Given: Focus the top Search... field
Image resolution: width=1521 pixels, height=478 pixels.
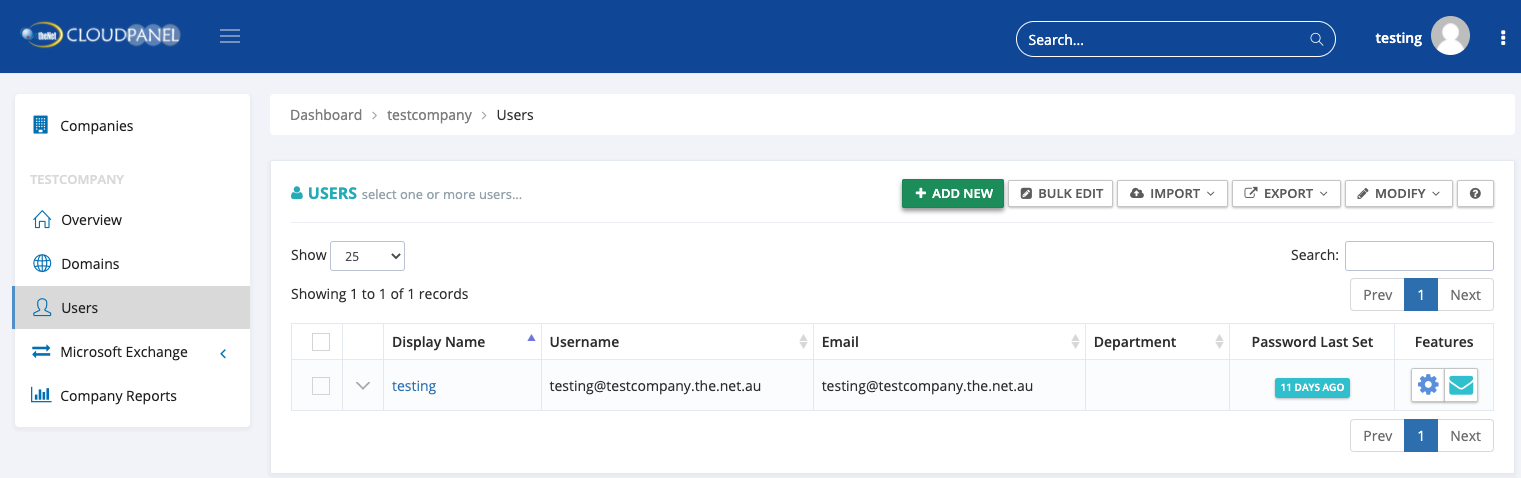Looking at the screenshot, I should (x=1176, y=40).
